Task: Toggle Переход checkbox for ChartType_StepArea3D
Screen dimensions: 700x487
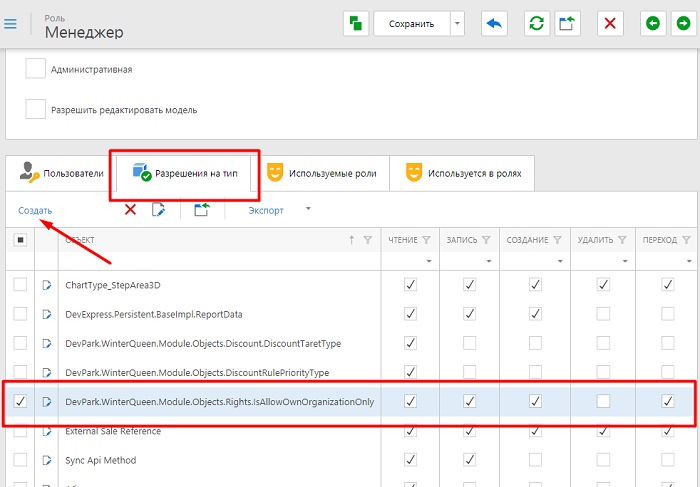Action: [x=667, y=284]
